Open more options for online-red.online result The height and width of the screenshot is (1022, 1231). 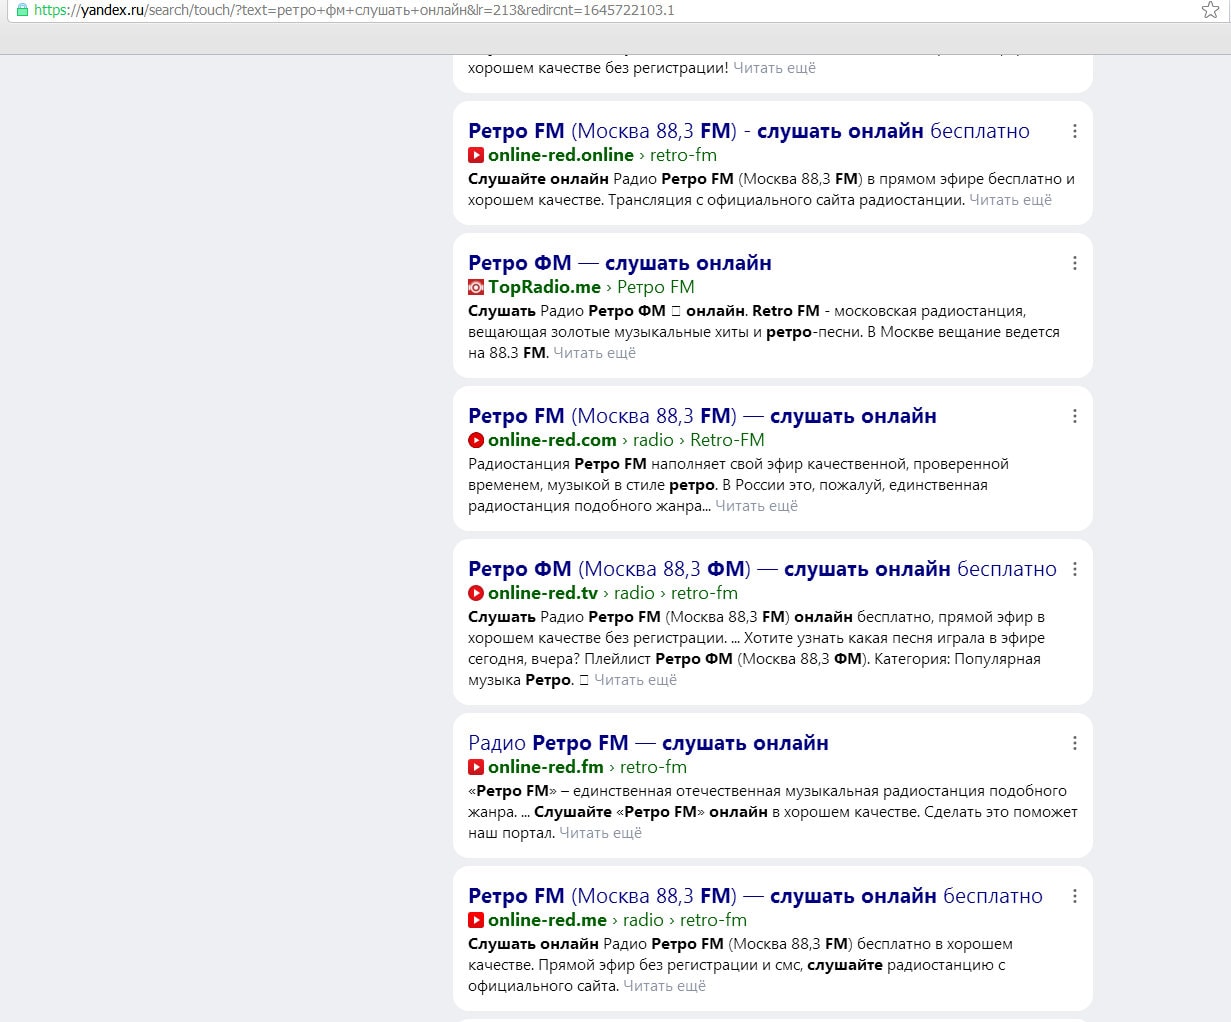1075,131
